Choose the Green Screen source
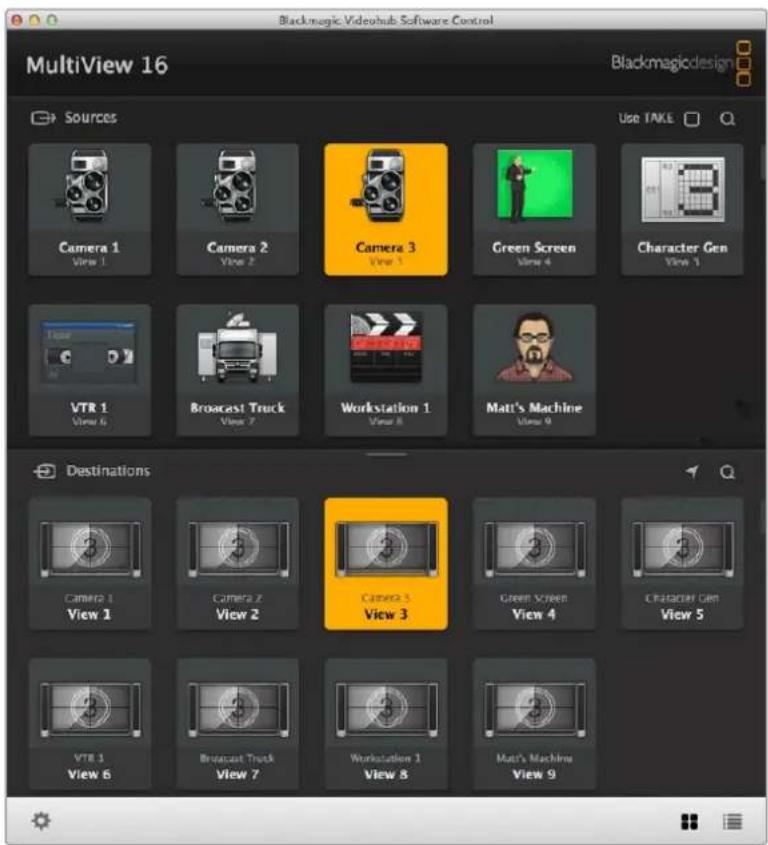Viewport: 768px width, 845px height. coord(534,210)
